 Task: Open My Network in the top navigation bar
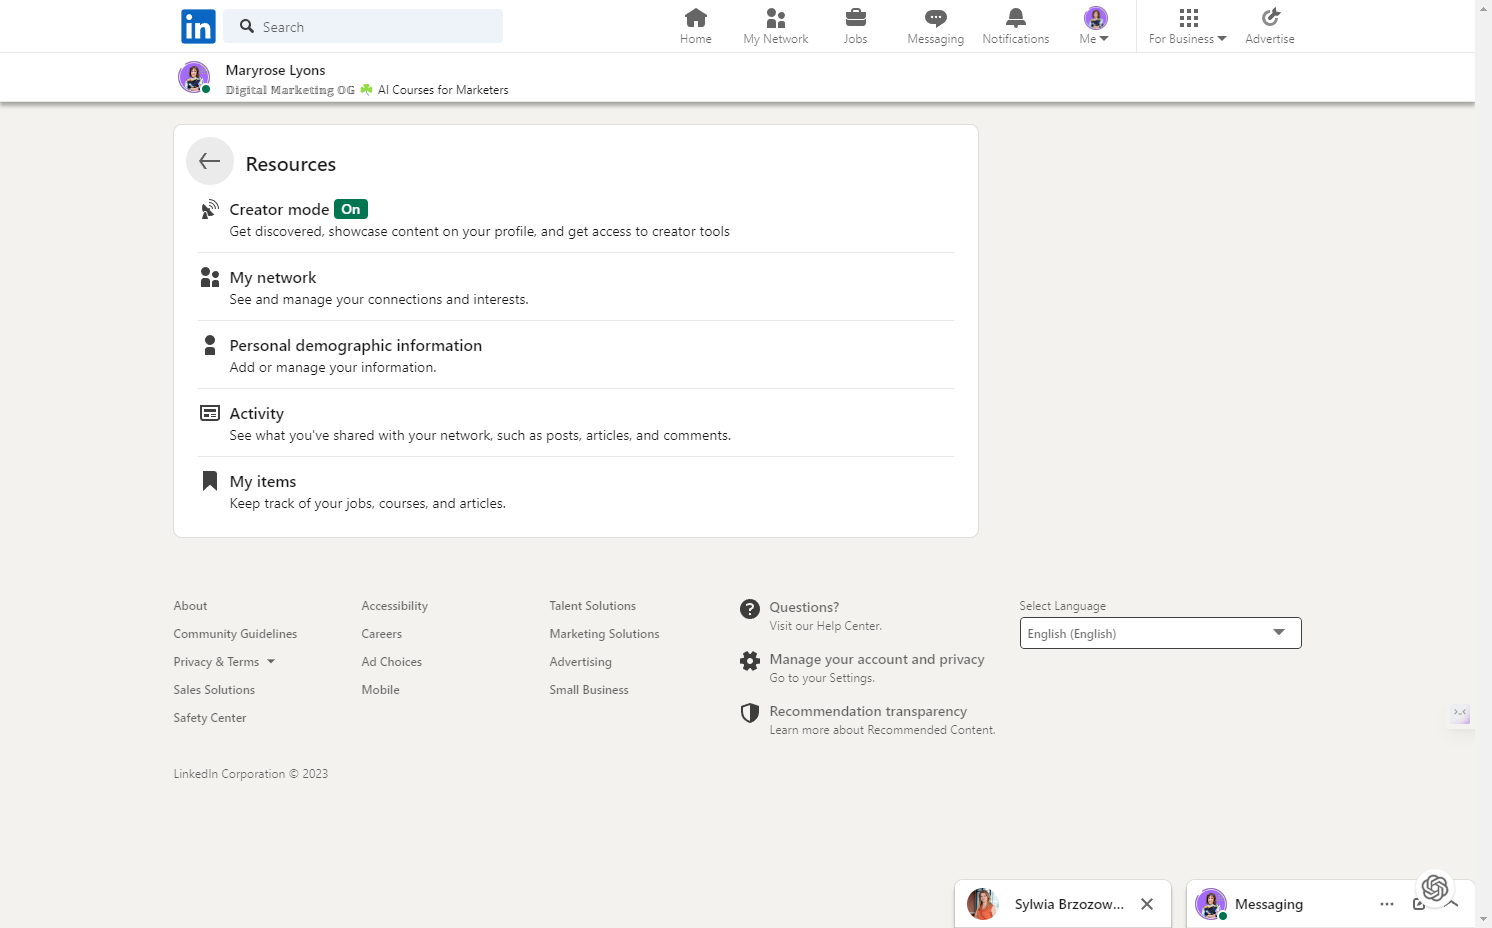point(776,26)
